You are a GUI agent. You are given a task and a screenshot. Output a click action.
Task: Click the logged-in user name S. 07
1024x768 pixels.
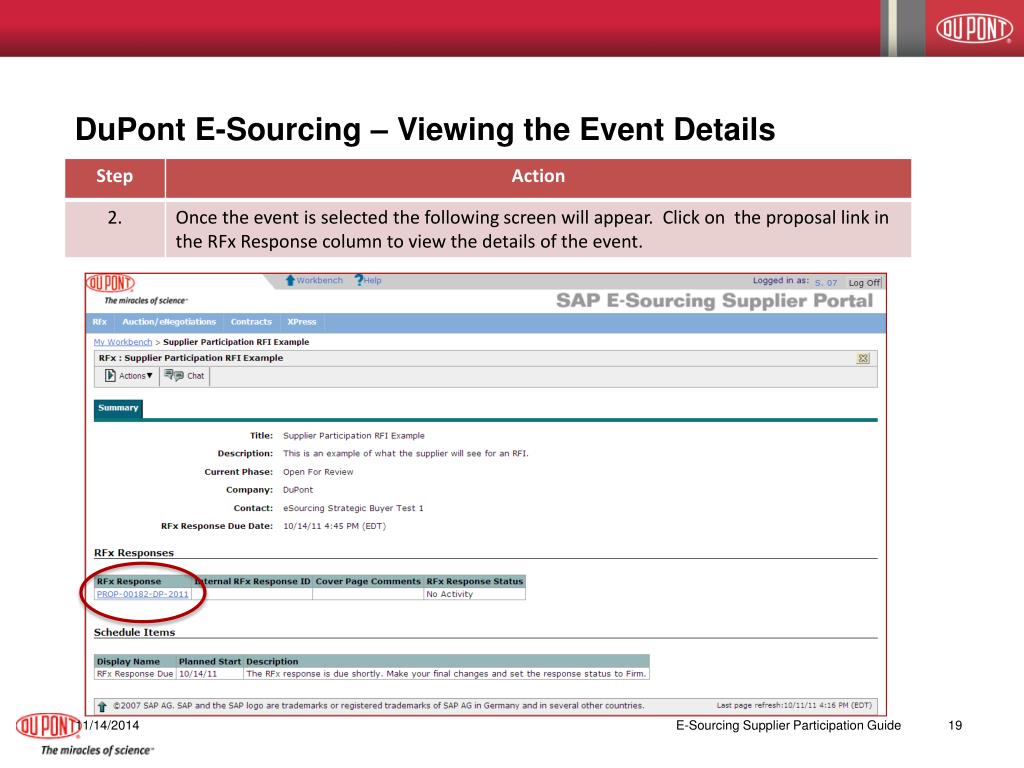click(826, 283)
